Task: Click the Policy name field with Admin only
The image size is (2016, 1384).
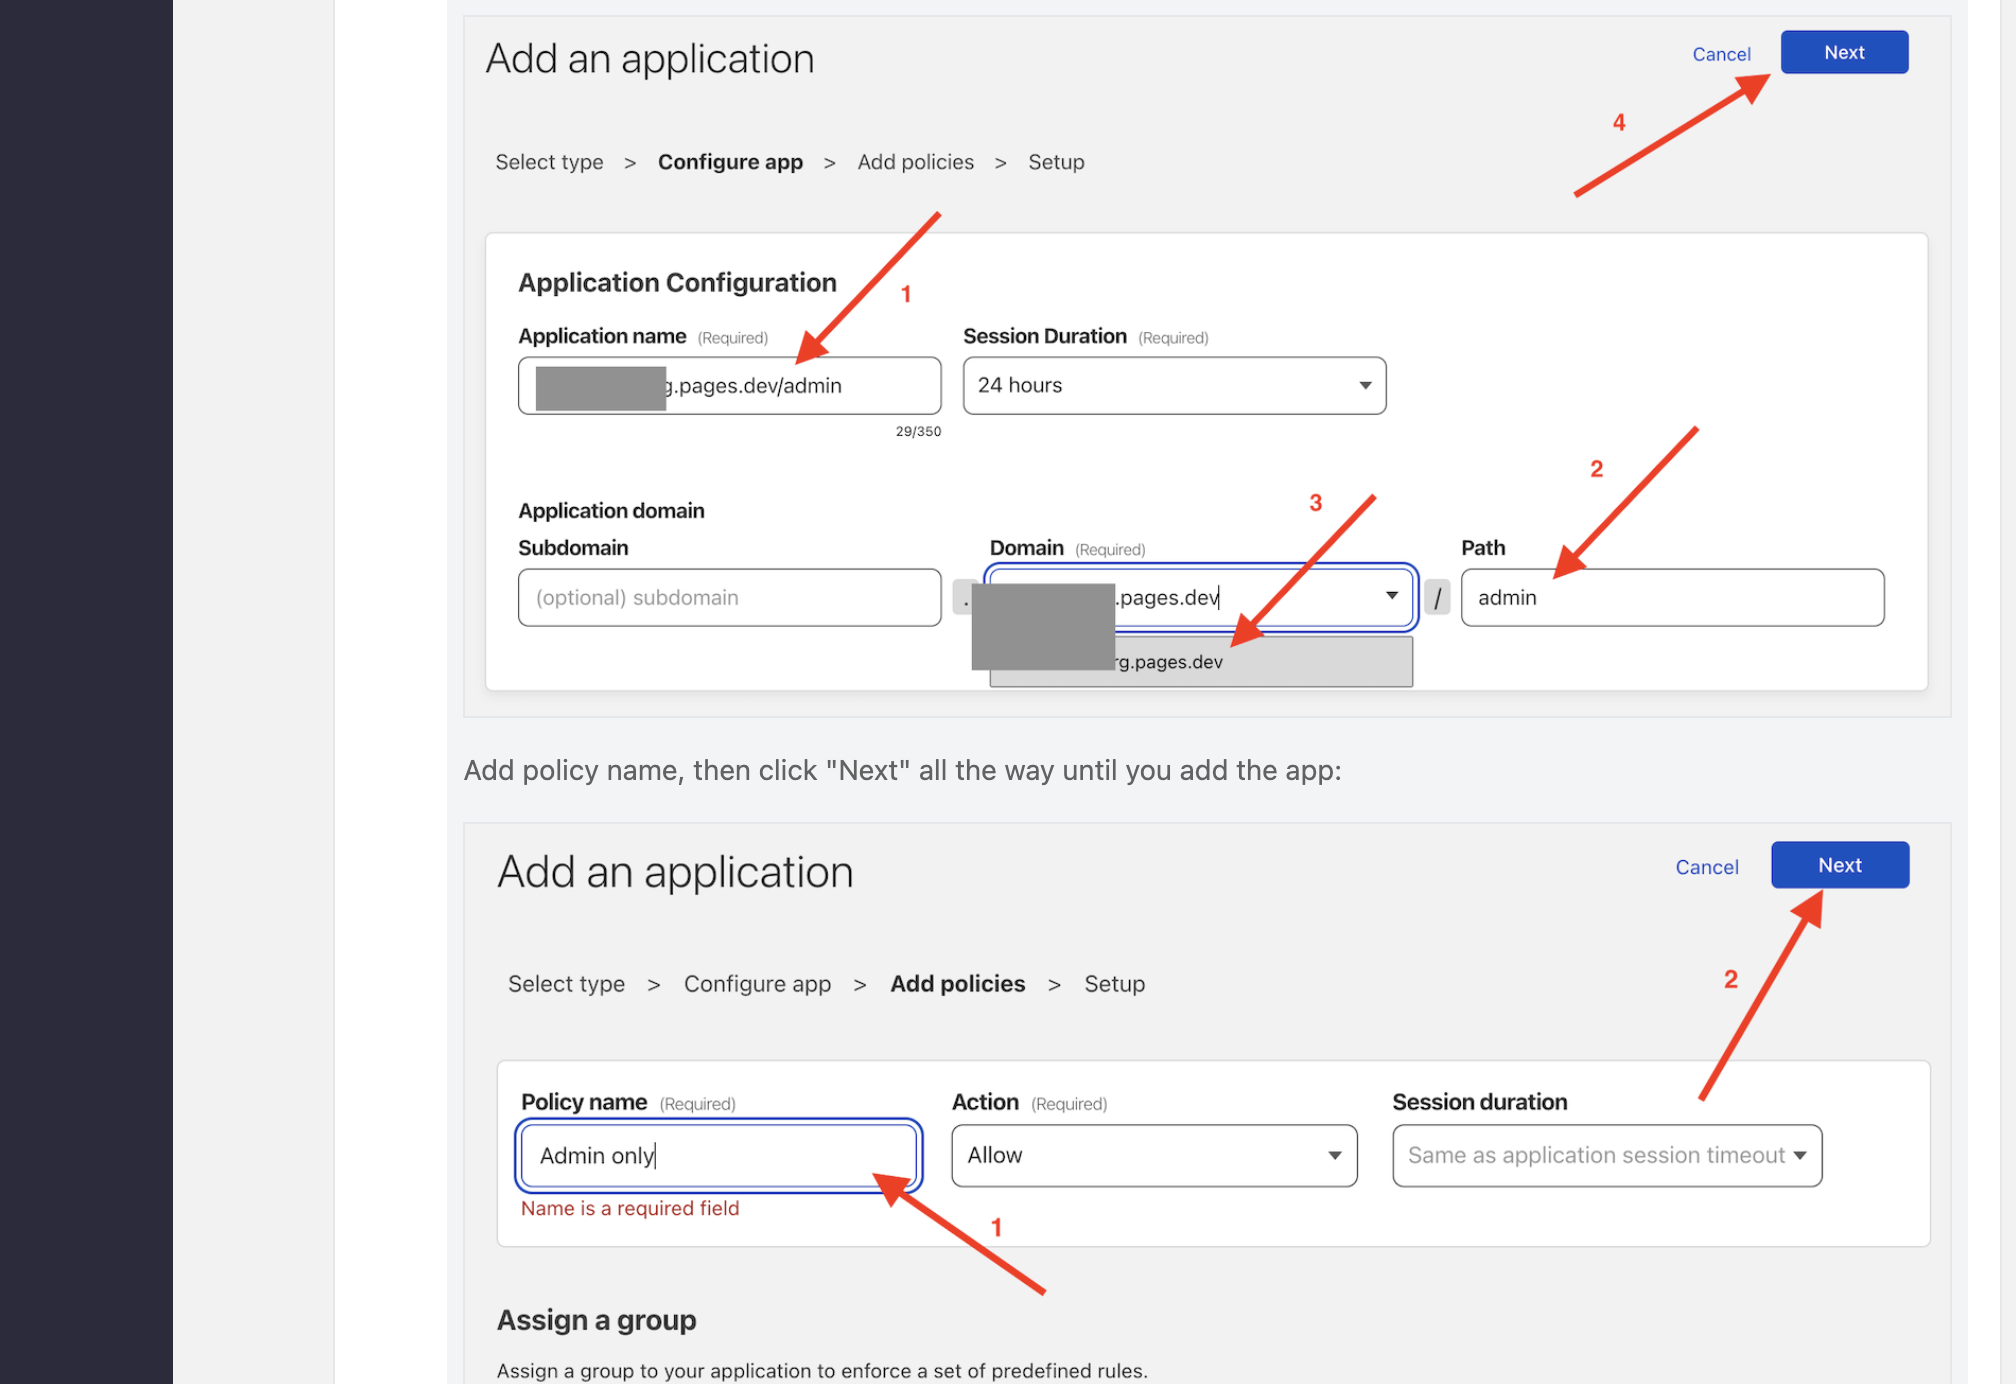Action: (718, 1155)
